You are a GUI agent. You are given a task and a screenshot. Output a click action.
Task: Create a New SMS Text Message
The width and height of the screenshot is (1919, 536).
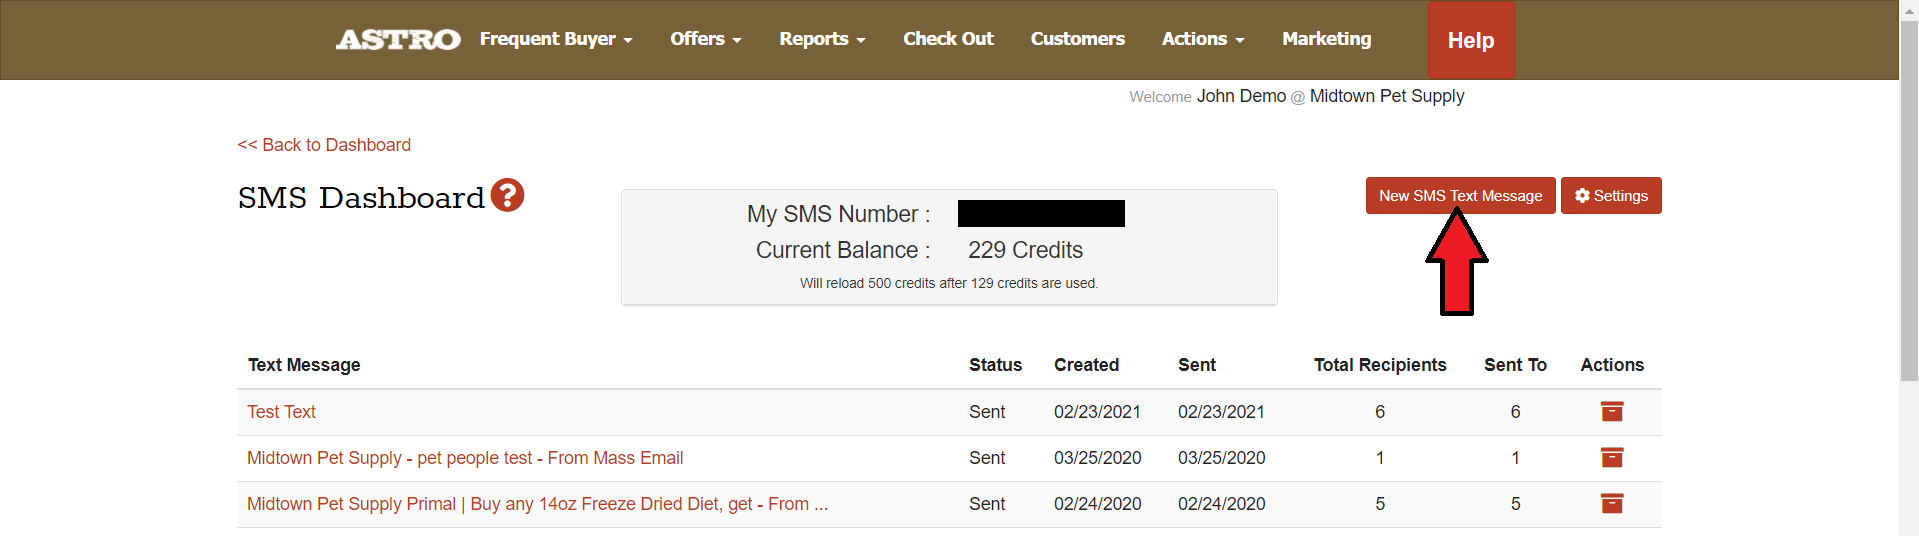(x=1460, y=196)
